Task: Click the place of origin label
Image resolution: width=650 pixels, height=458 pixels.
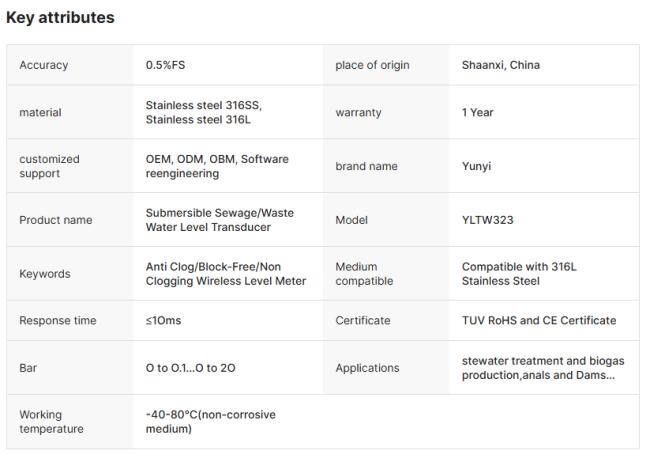Action: click(372, 66)
